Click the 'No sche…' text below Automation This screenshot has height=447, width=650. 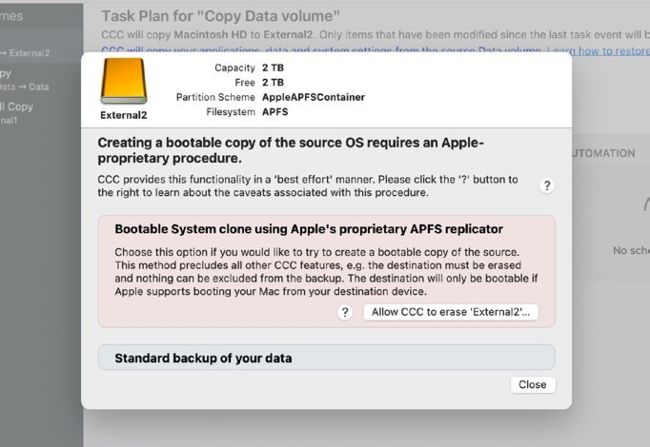click(629, 251)
